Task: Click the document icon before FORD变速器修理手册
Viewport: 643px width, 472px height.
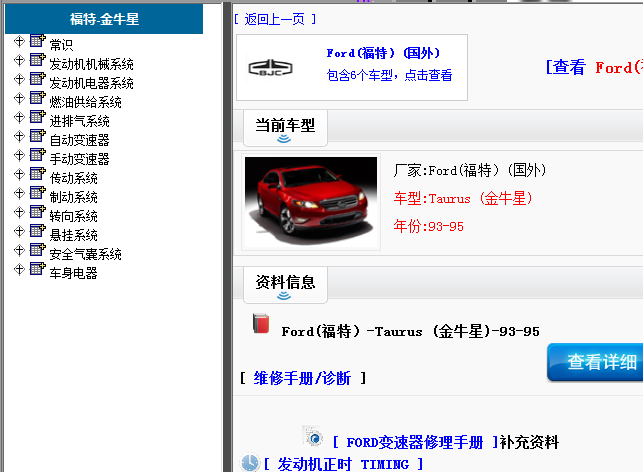Action: click(x=312, y=436)
